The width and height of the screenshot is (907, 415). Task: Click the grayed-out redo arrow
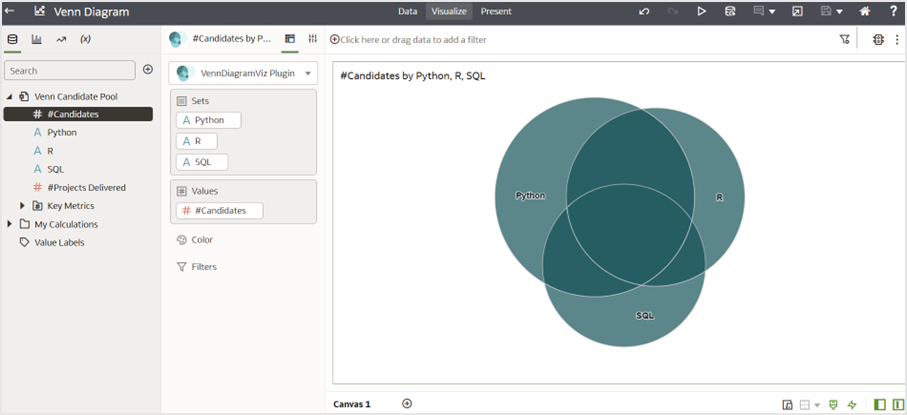(x=672, y=11)
